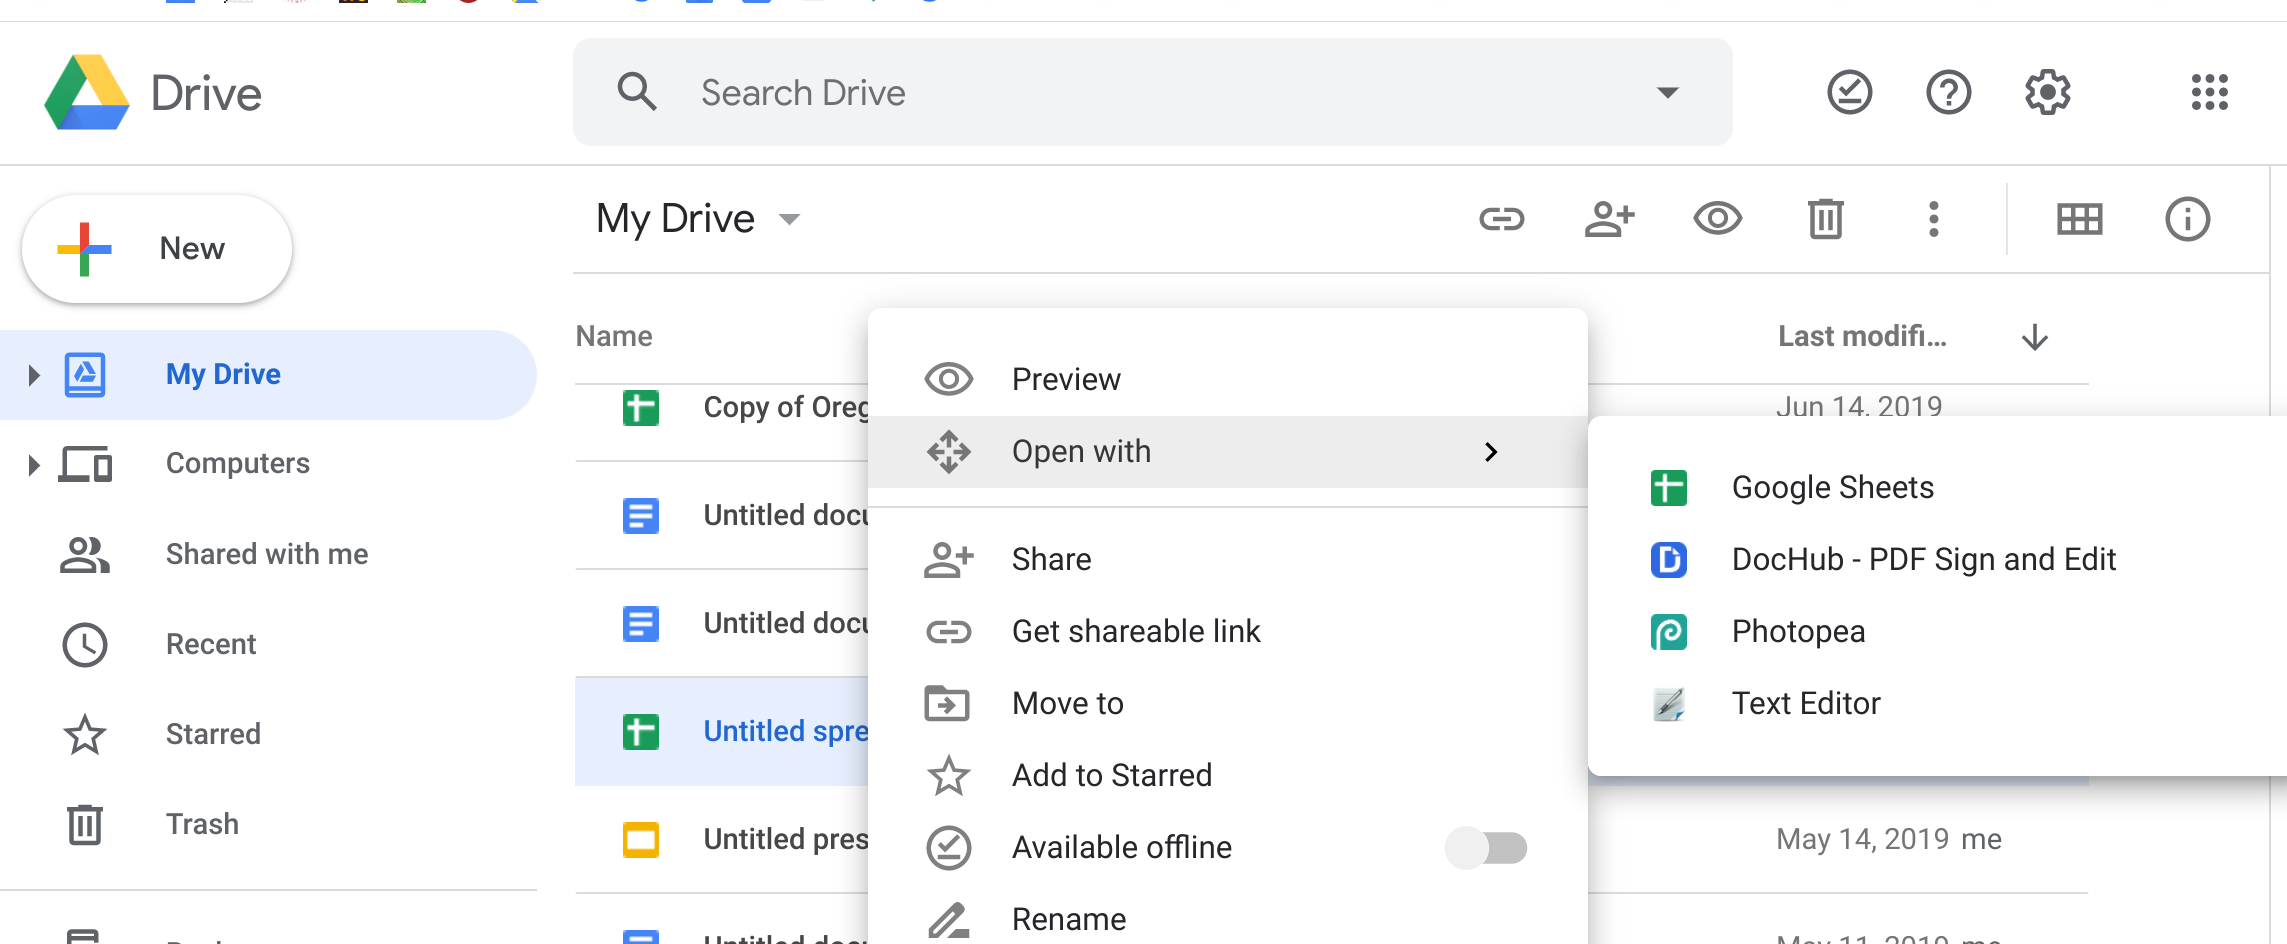Expand the Computers tree in sidebar

(x=34, y=465)
